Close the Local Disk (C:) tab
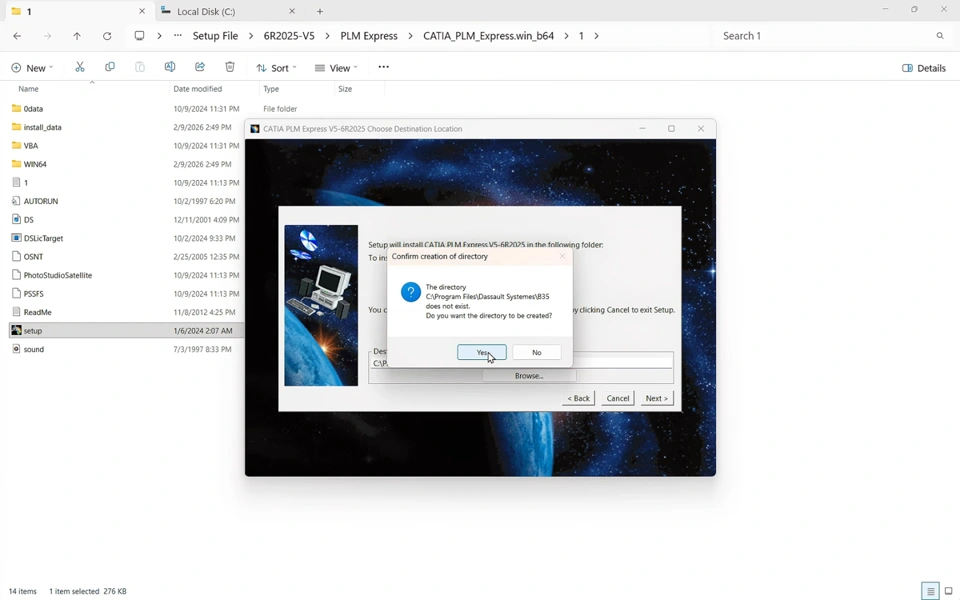Screen dimensions: 960x600 point(292,12)
